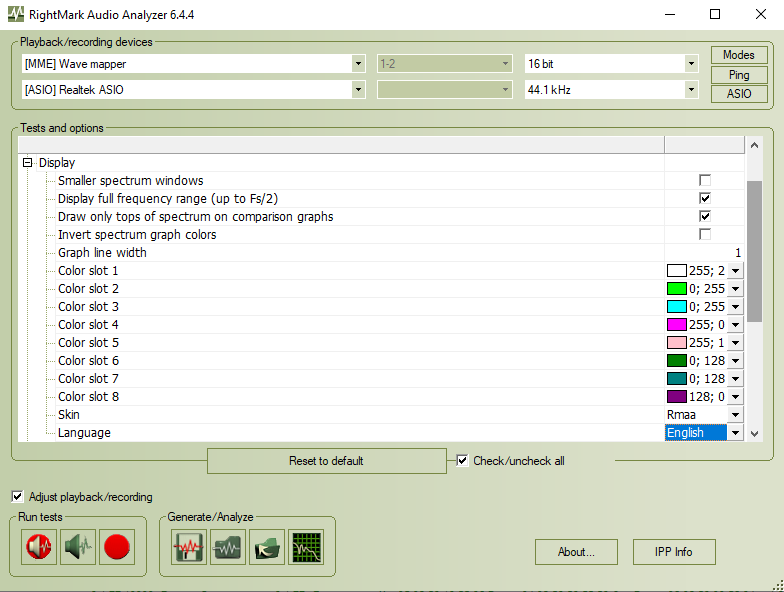This screenshot has height=592, width=784.
Task: Open Color slot 4 dropdown arrow
Action: coord(735,324)
